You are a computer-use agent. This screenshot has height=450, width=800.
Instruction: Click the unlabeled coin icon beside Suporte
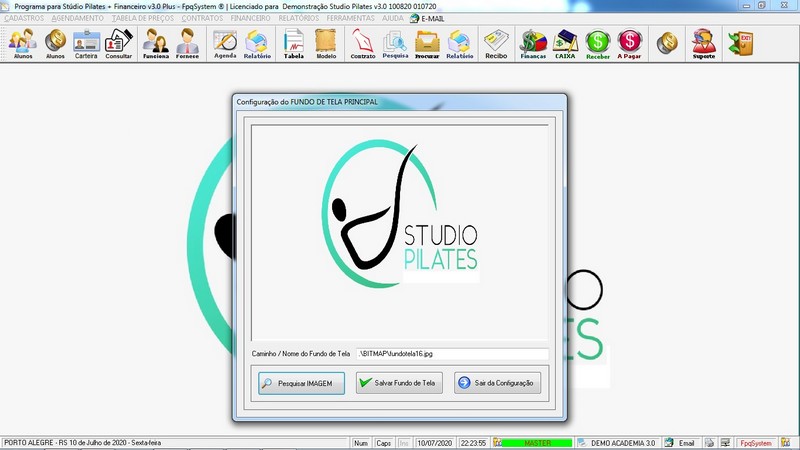667,43
